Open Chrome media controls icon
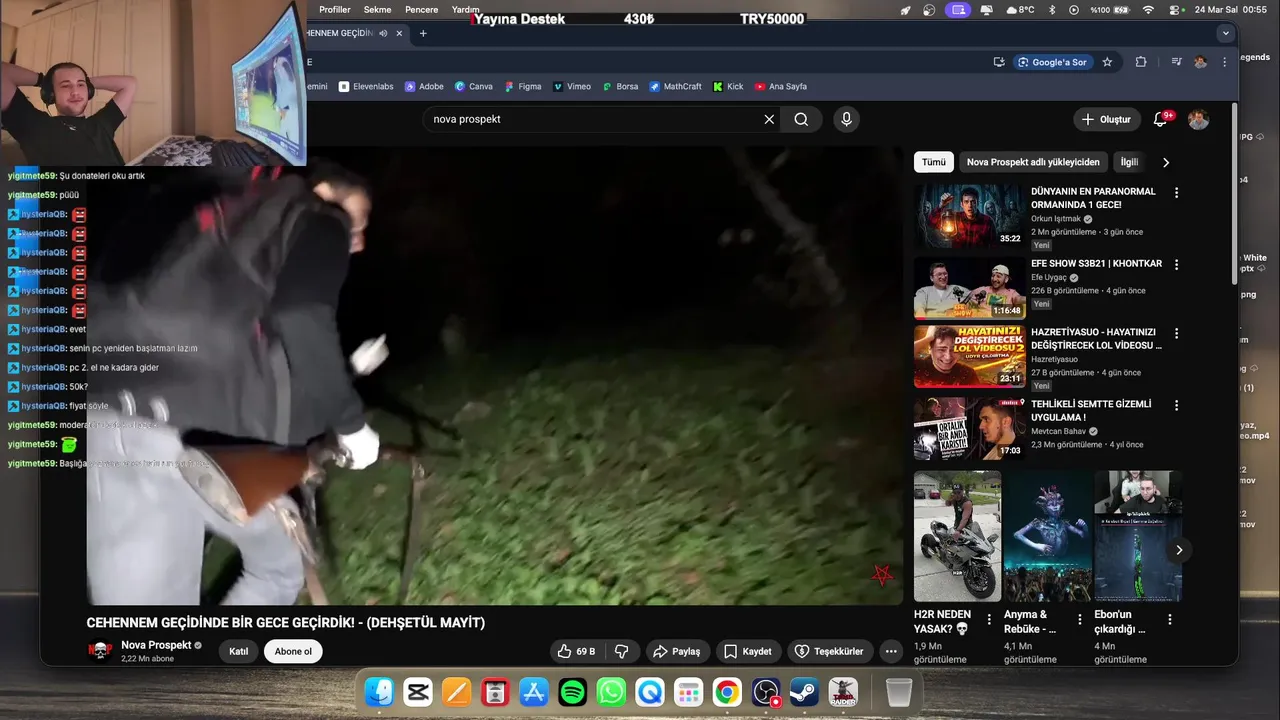The image size is (1280, 720). click(1175, 62)
